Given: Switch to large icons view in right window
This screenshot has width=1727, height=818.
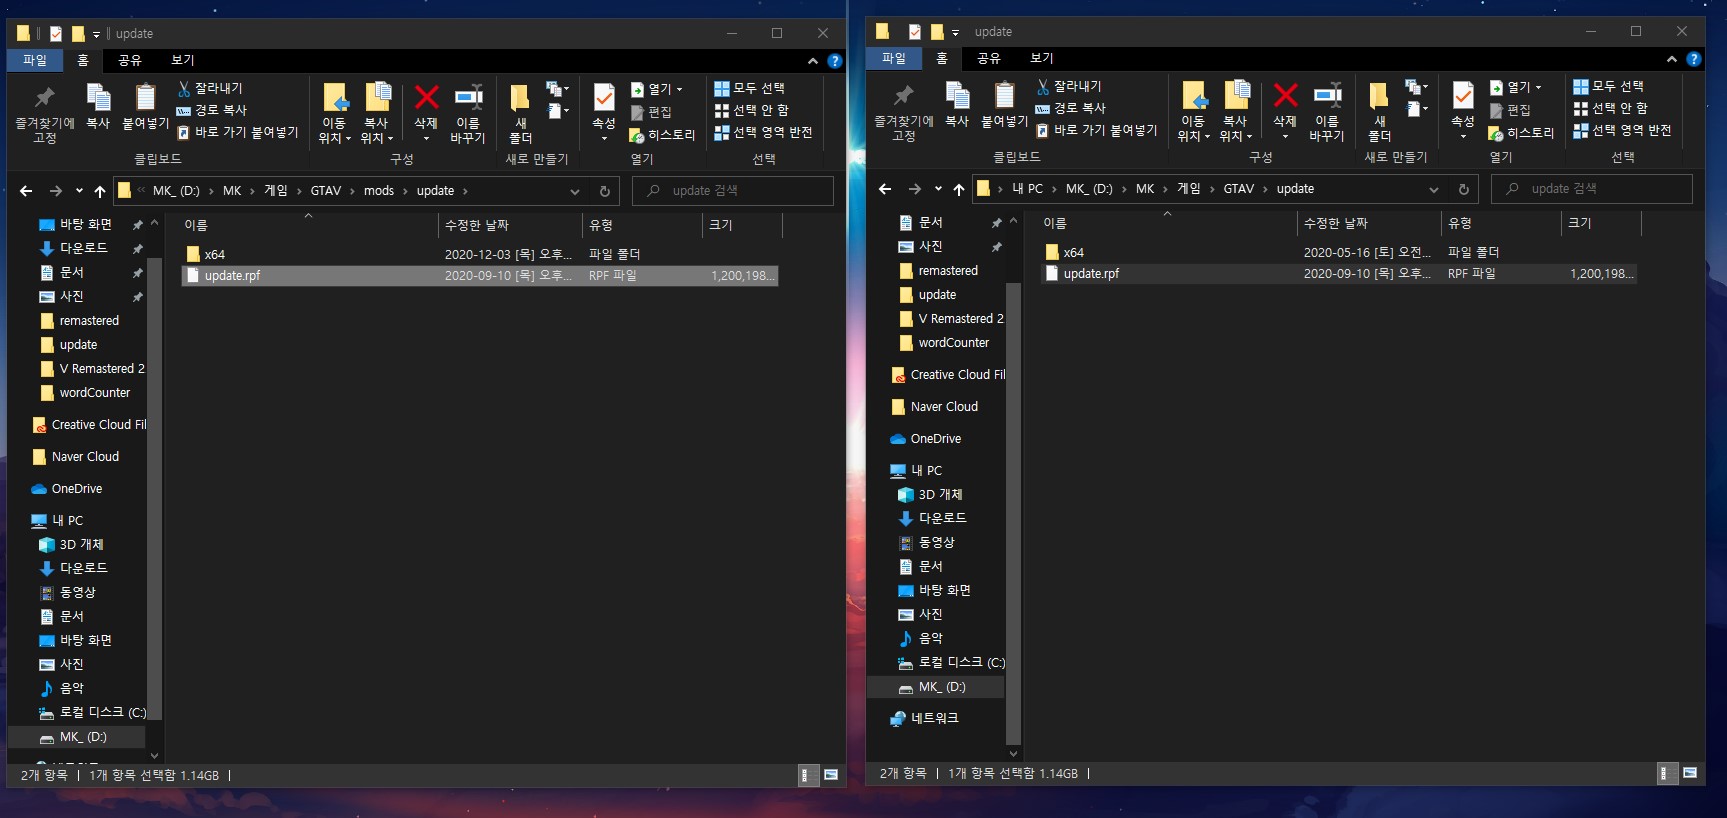Looking at the screenshot, I should pyautogui.click(x=1689, y=773).
